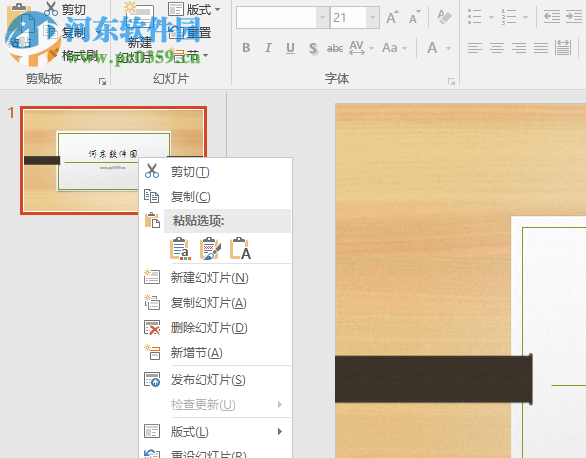
Task: Click 重置 reset slide button
Action: (190, 33)
